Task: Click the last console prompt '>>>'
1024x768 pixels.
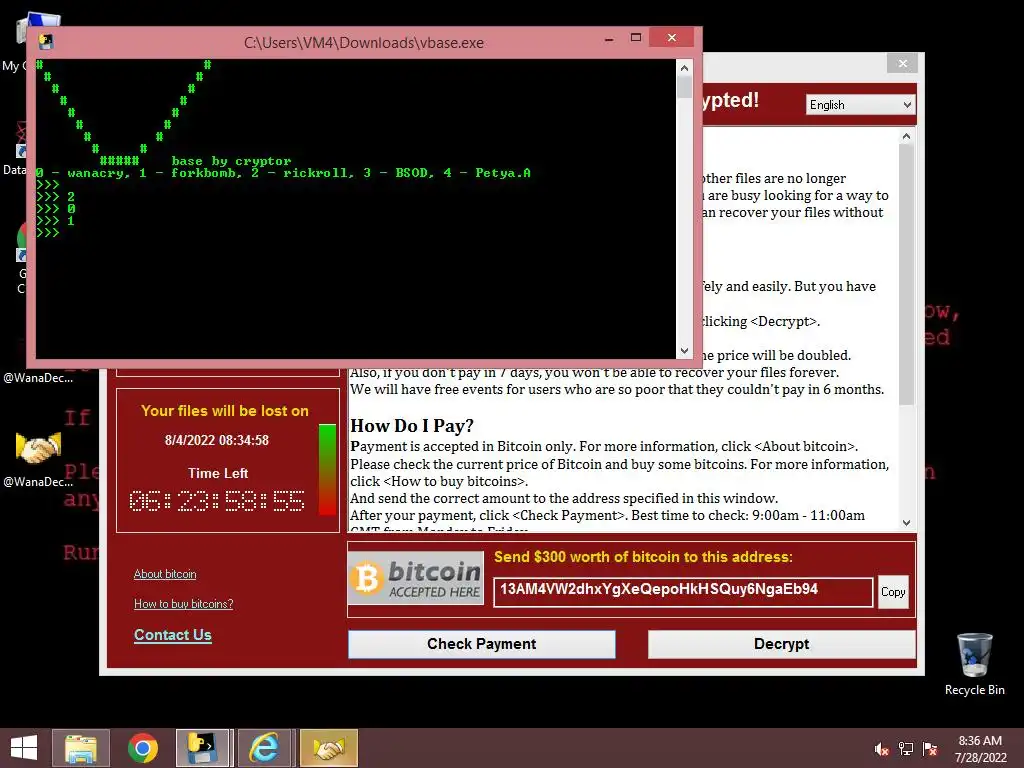Action: [x=48, y=232]
